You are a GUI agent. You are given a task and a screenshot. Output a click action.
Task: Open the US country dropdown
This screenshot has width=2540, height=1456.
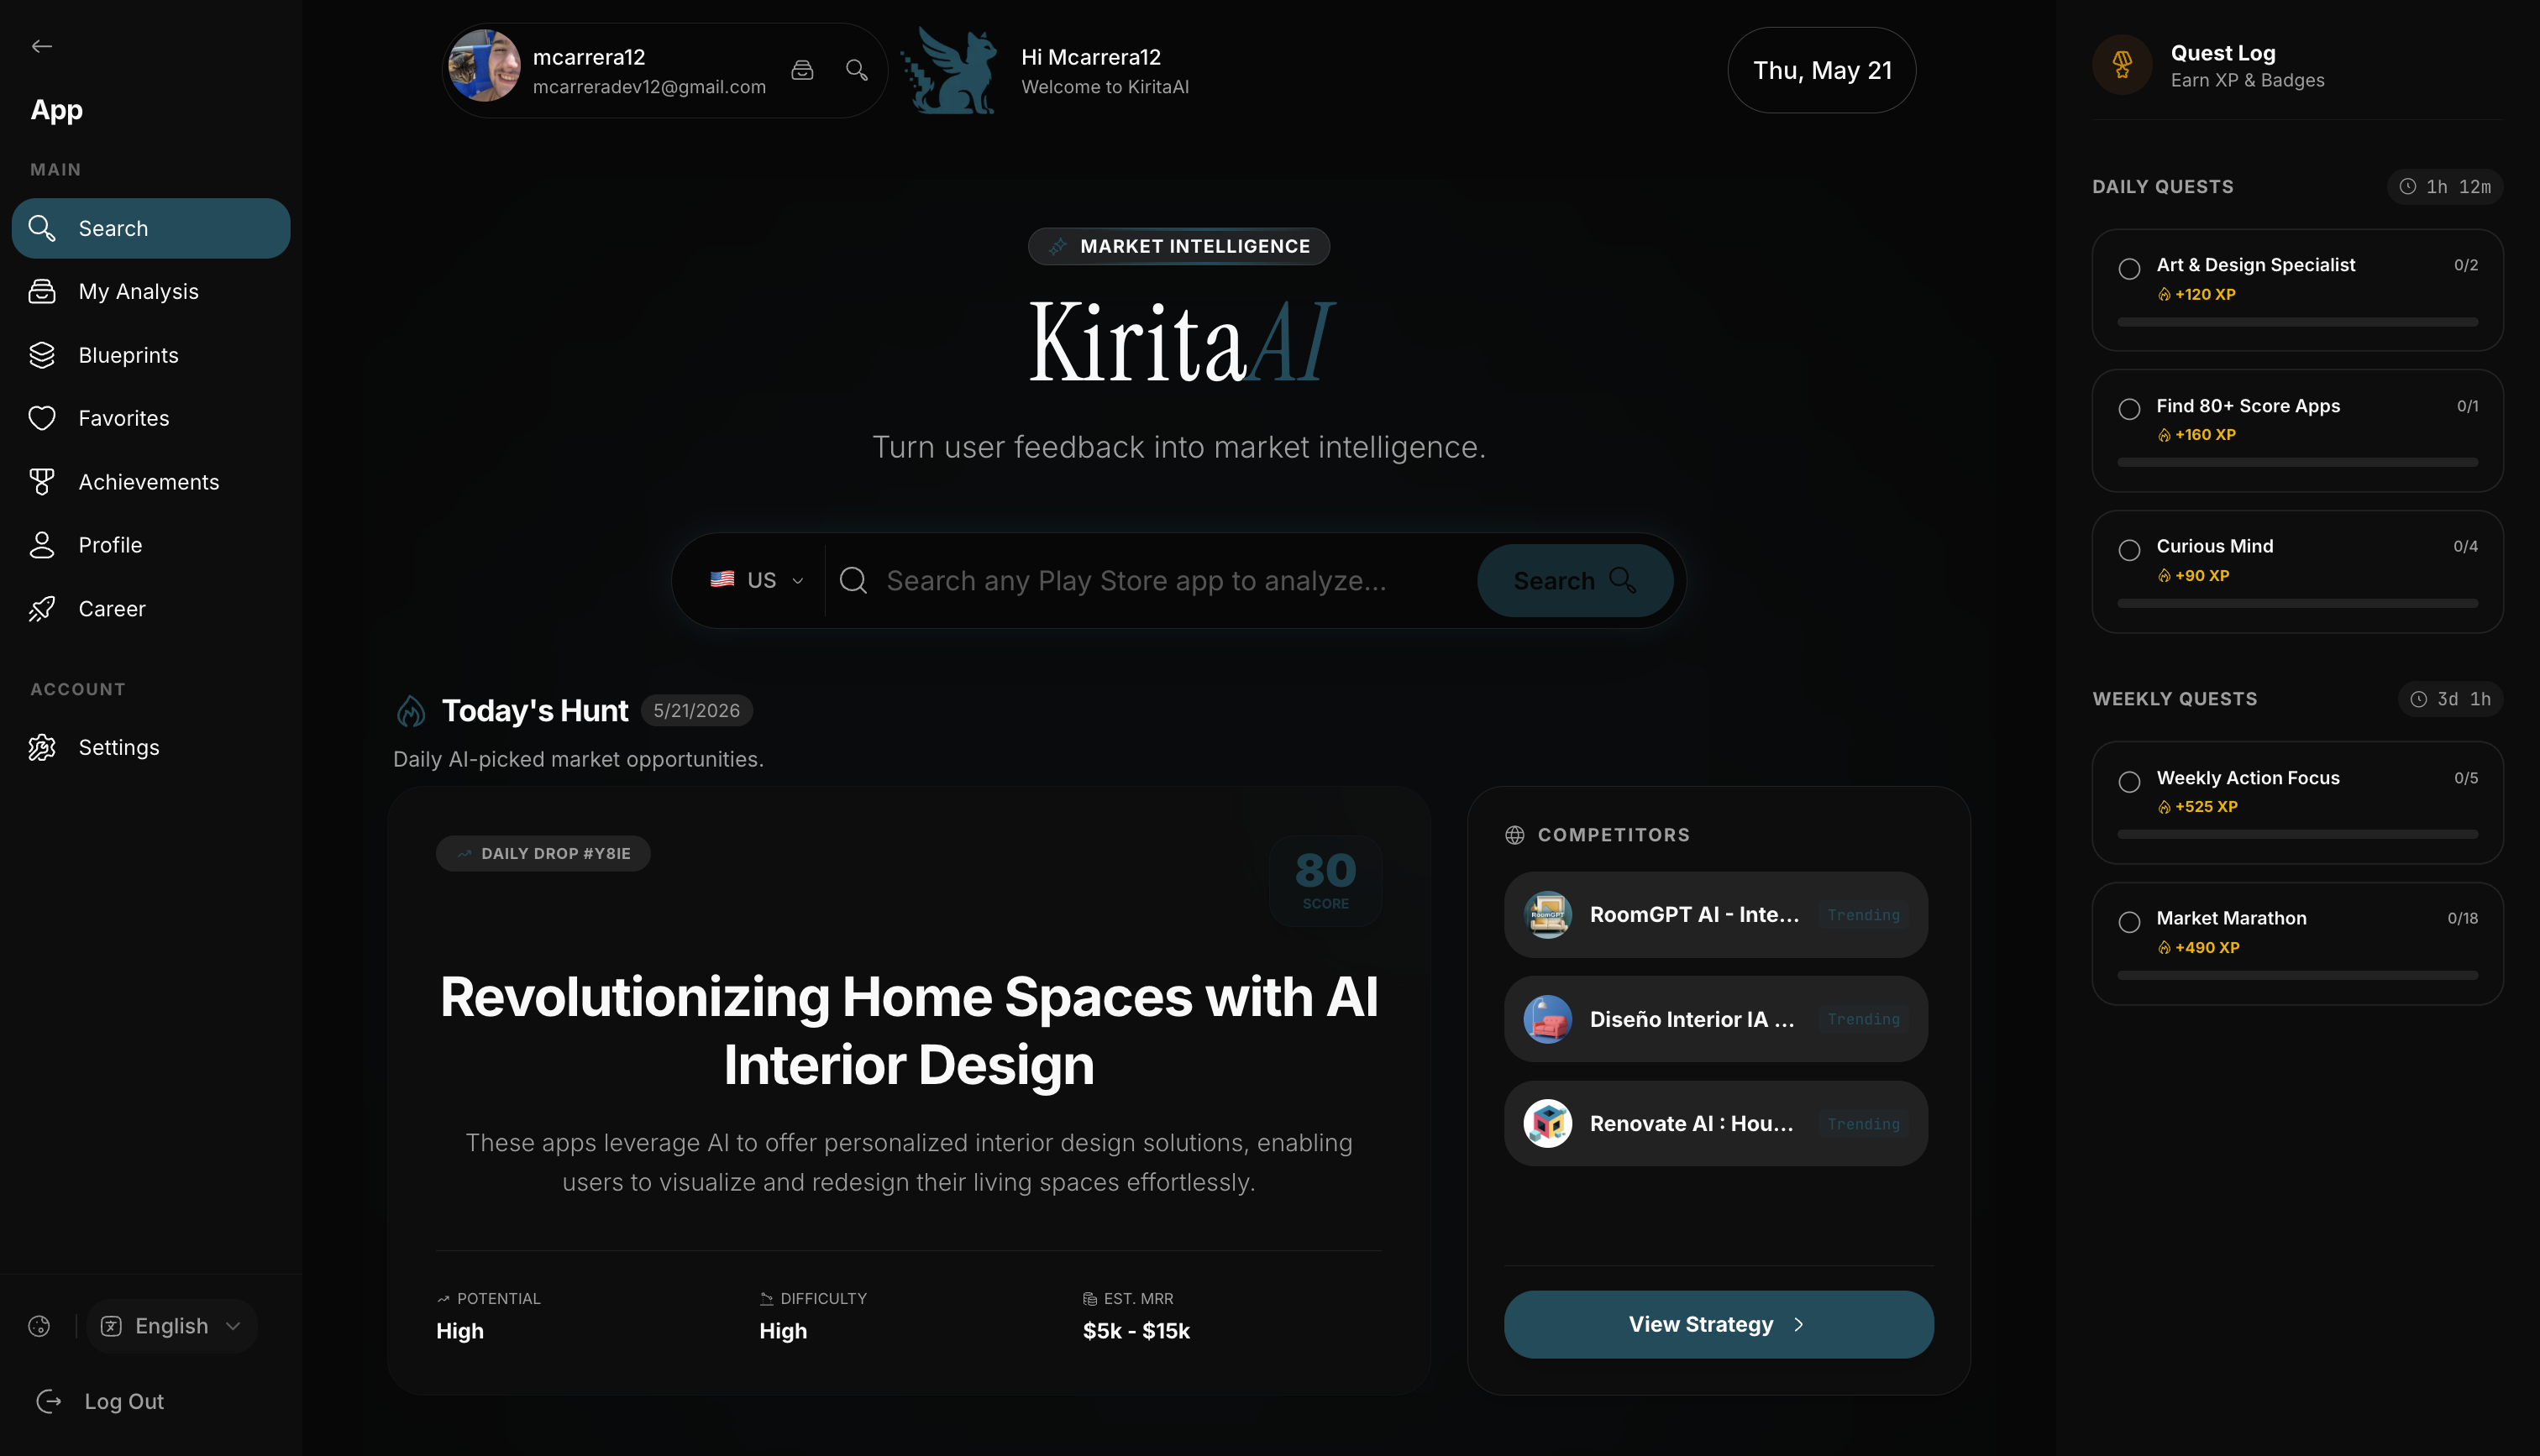(757, 580)
